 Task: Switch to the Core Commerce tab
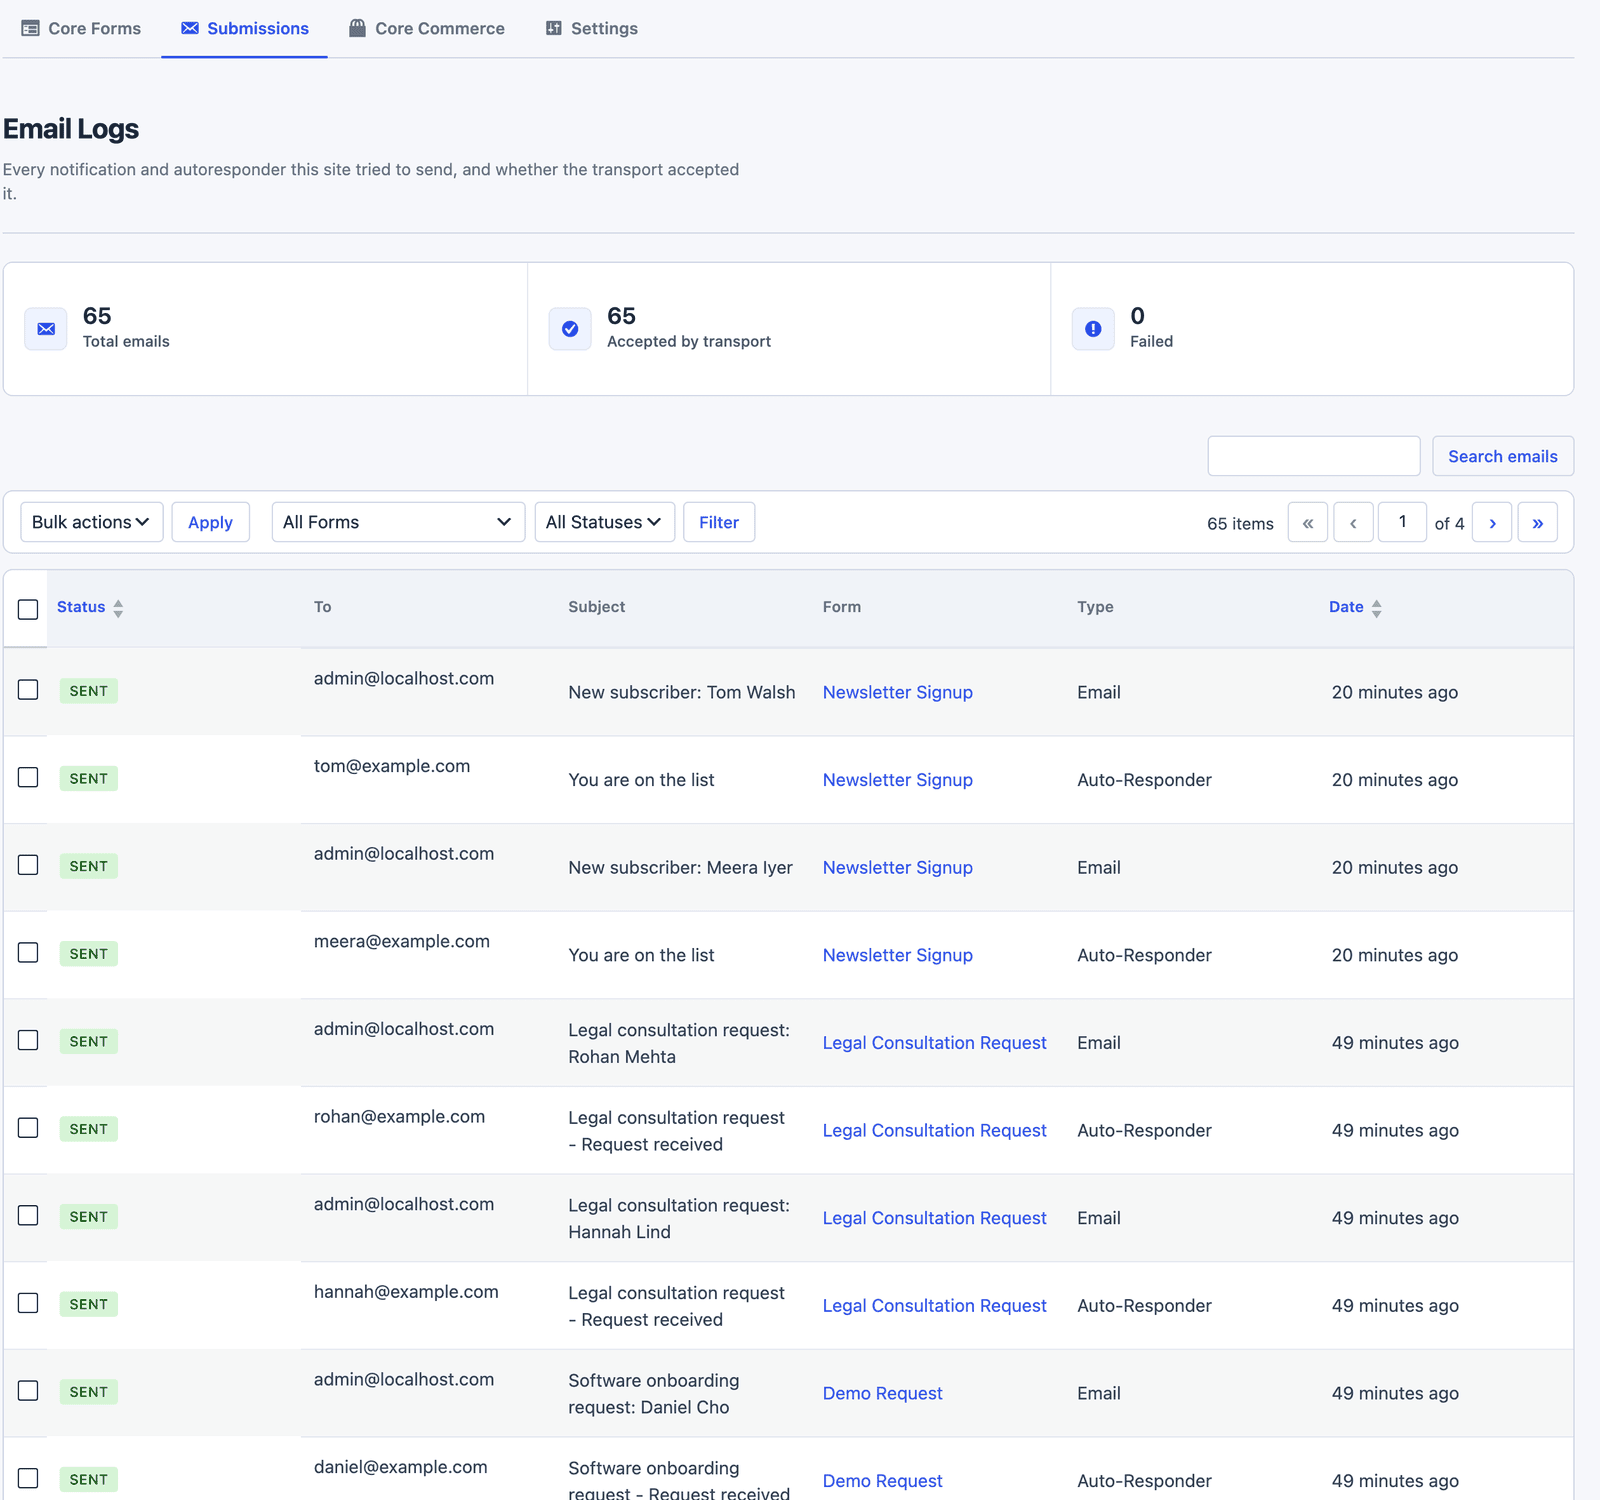tap(427, 28)
